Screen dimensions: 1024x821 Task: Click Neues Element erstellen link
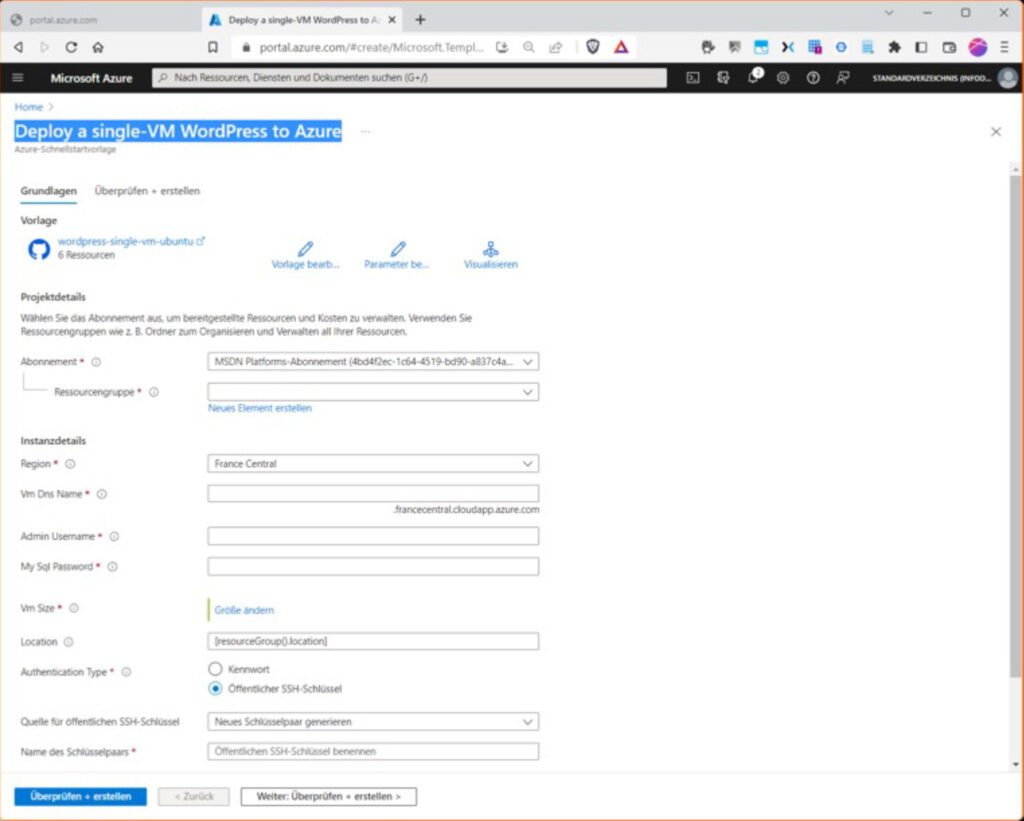click(x=260, y=408)
